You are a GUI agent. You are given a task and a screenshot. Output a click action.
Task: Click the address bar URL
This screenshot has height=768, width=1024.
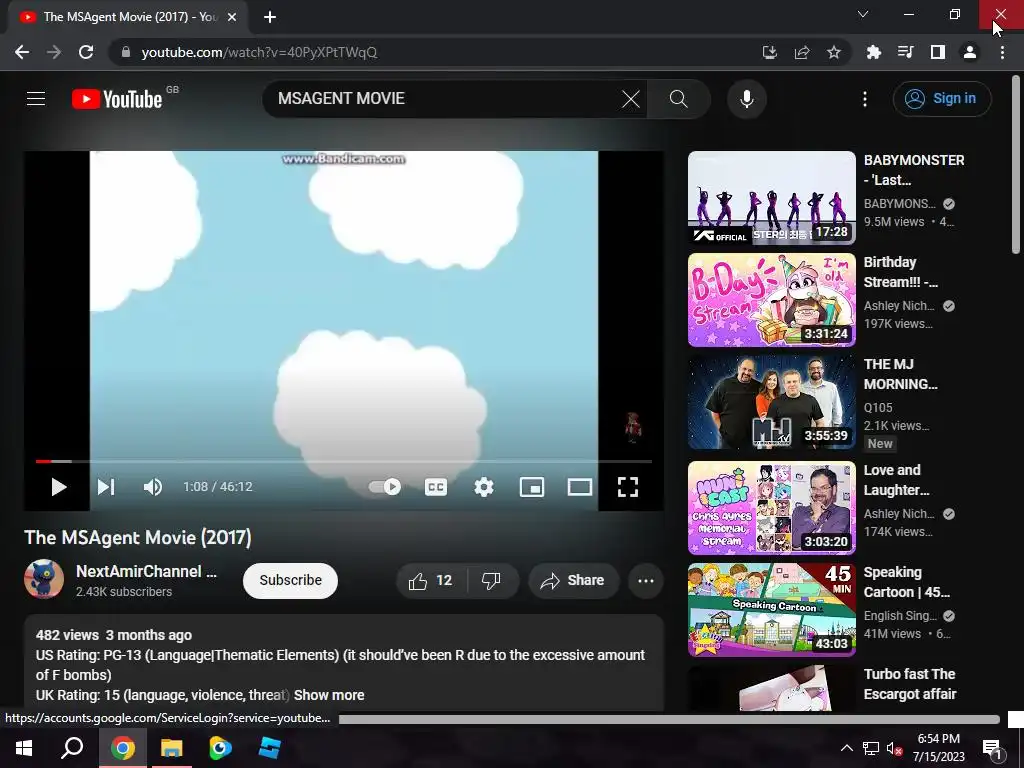coord(259,52)
